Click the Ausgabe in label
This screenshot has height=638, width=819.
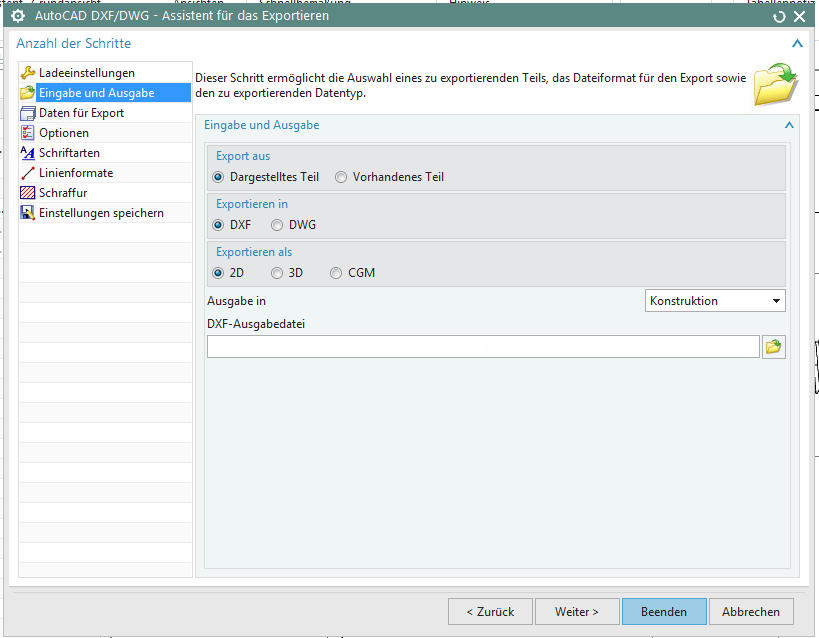point(237,301)
